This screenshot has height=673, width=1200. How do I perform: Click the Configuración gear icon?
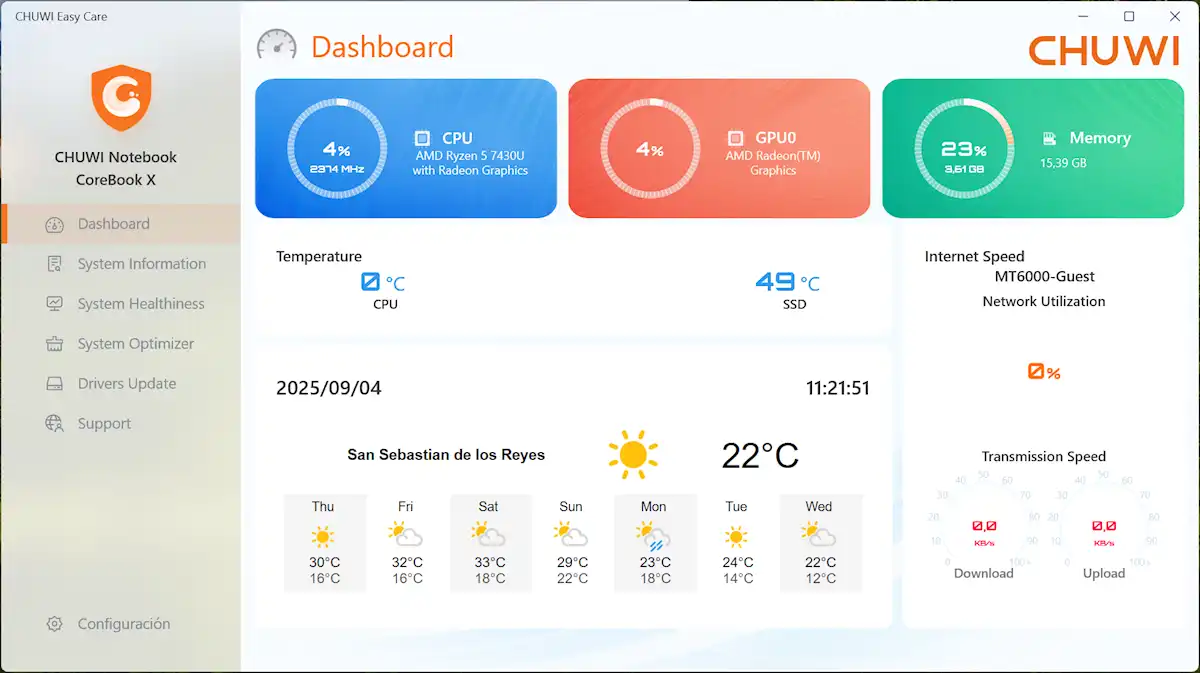pyautogui.click(x=55, y=624)
